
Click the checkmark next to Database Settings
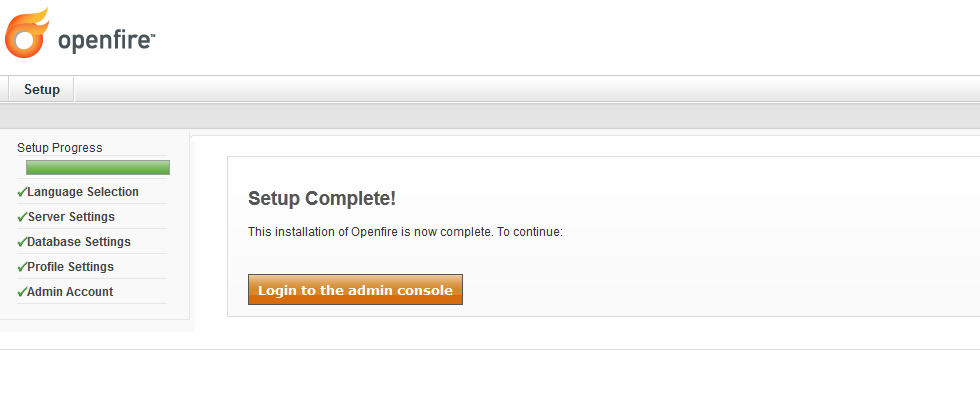pyautogui.click(x=22, y=242)
